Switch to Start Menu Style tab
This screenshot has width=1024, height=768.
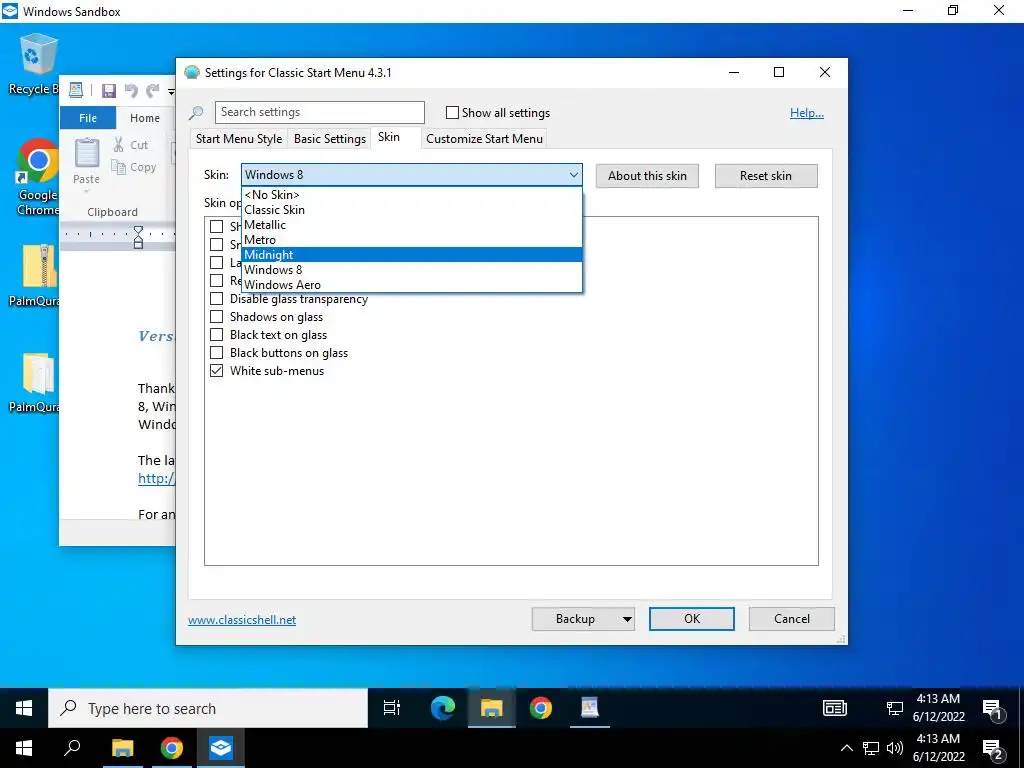click(238, 138)
